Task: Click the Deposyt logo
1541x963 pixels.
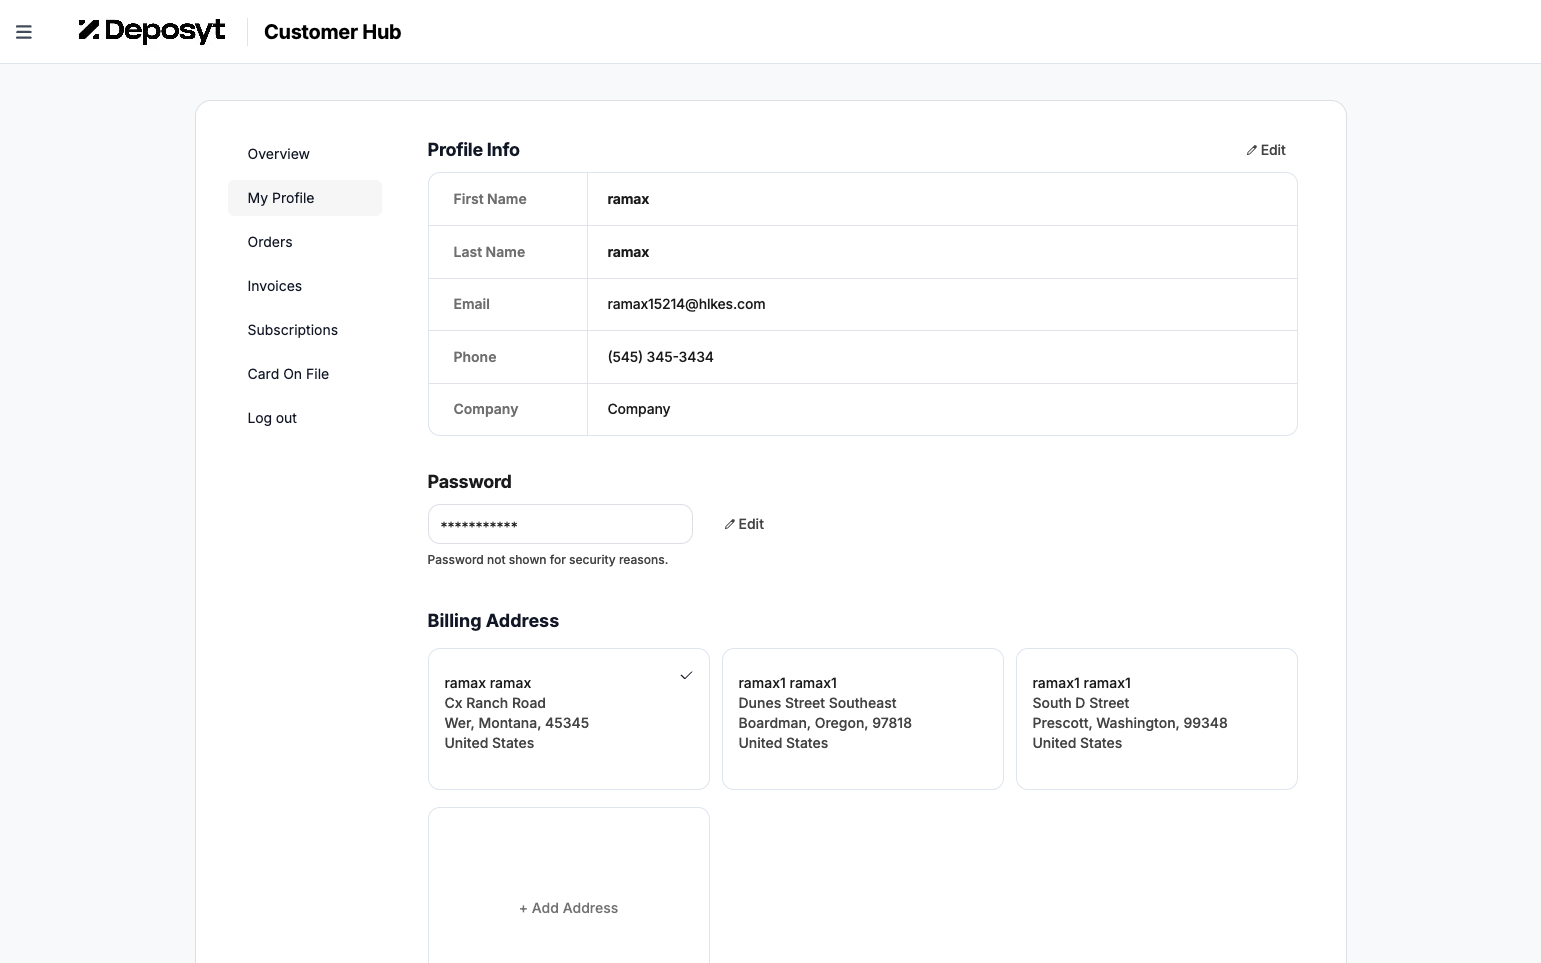Action: (x=152, y=31)
